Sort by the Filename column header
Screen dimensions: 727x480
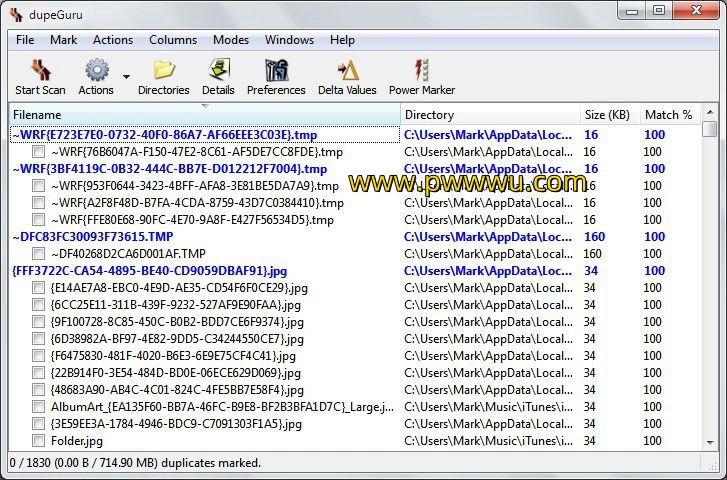click(x=204, y=115)
